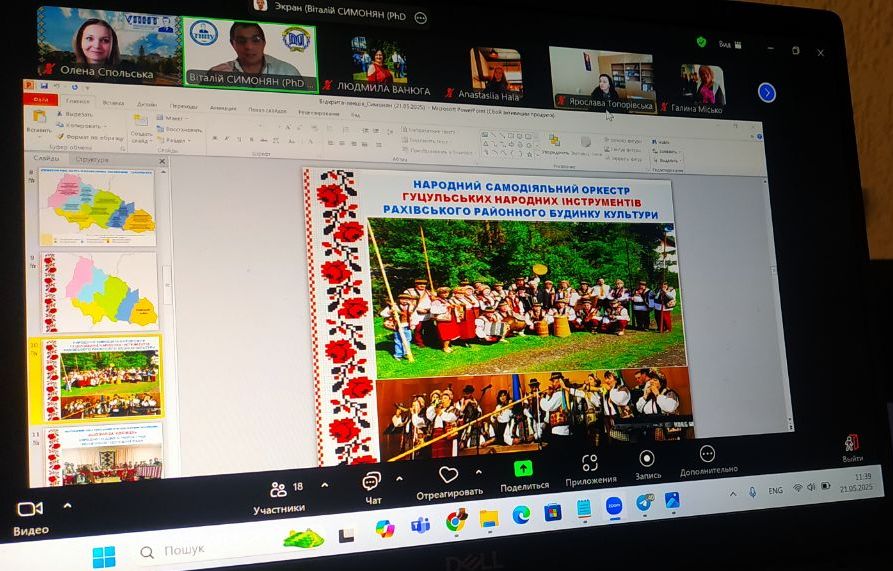Open File Explorer from taskbar
Viewport: 893px width, 571px height.
(x=489, y=517)
